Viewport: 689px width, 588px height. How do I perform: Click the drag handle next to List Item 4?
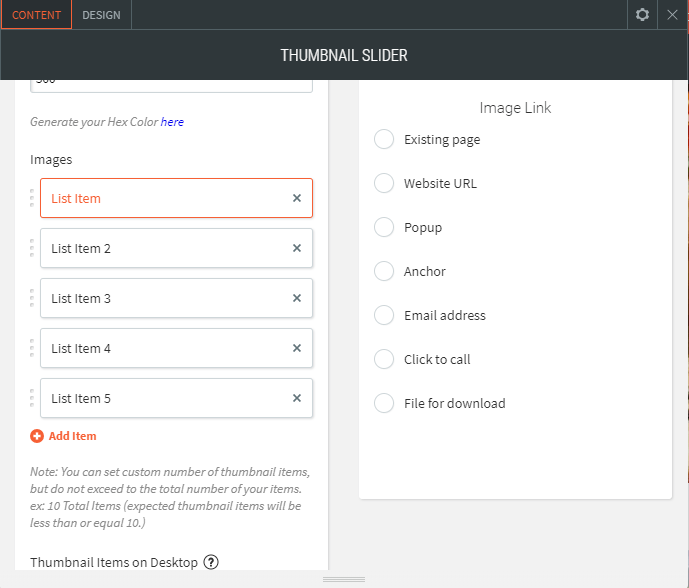(32, 348)
